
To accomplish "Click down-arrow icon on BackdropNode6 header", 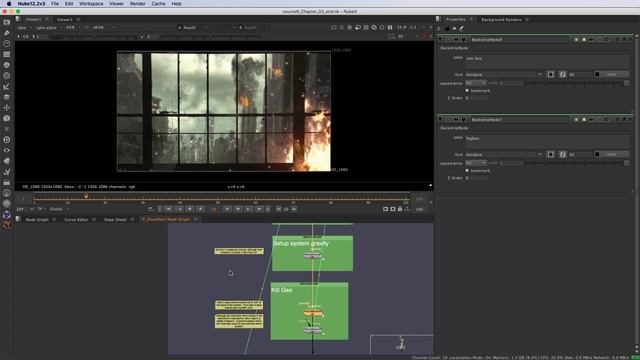I will point(464,40).
